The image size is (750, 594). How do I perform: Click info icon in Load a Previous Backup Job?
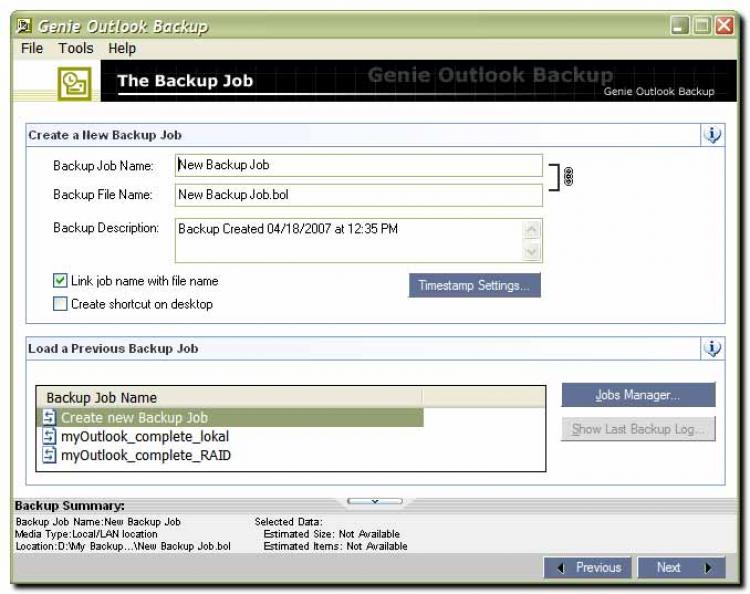click(x=712, y=348)
